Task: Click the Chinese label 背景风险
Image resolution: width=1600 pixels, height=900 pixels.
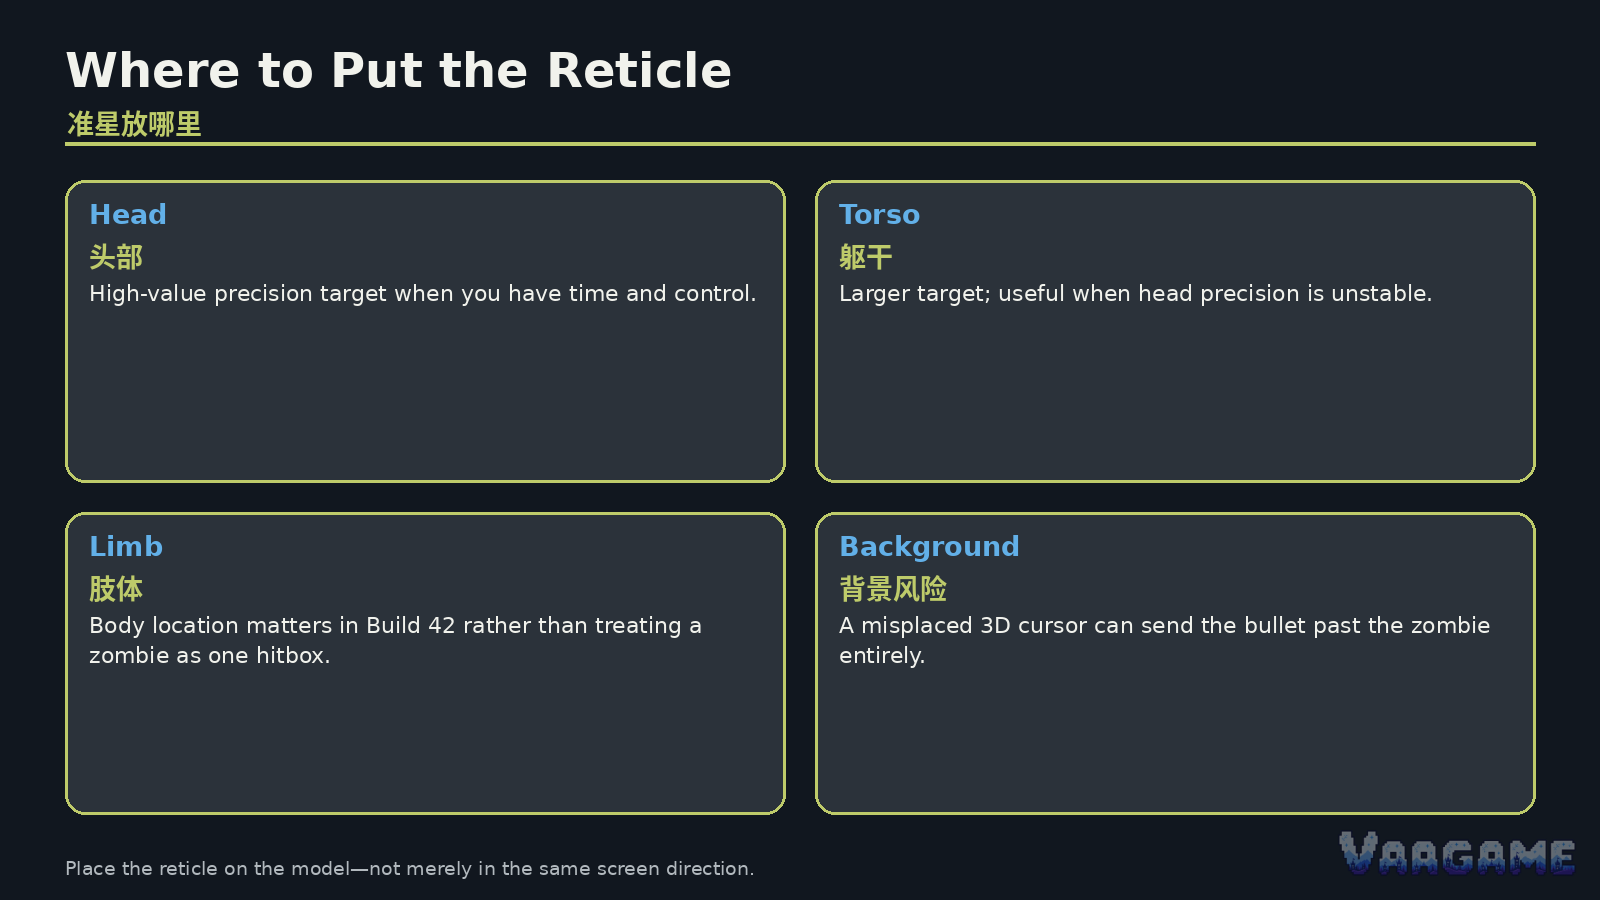Action: pos(893,589)
